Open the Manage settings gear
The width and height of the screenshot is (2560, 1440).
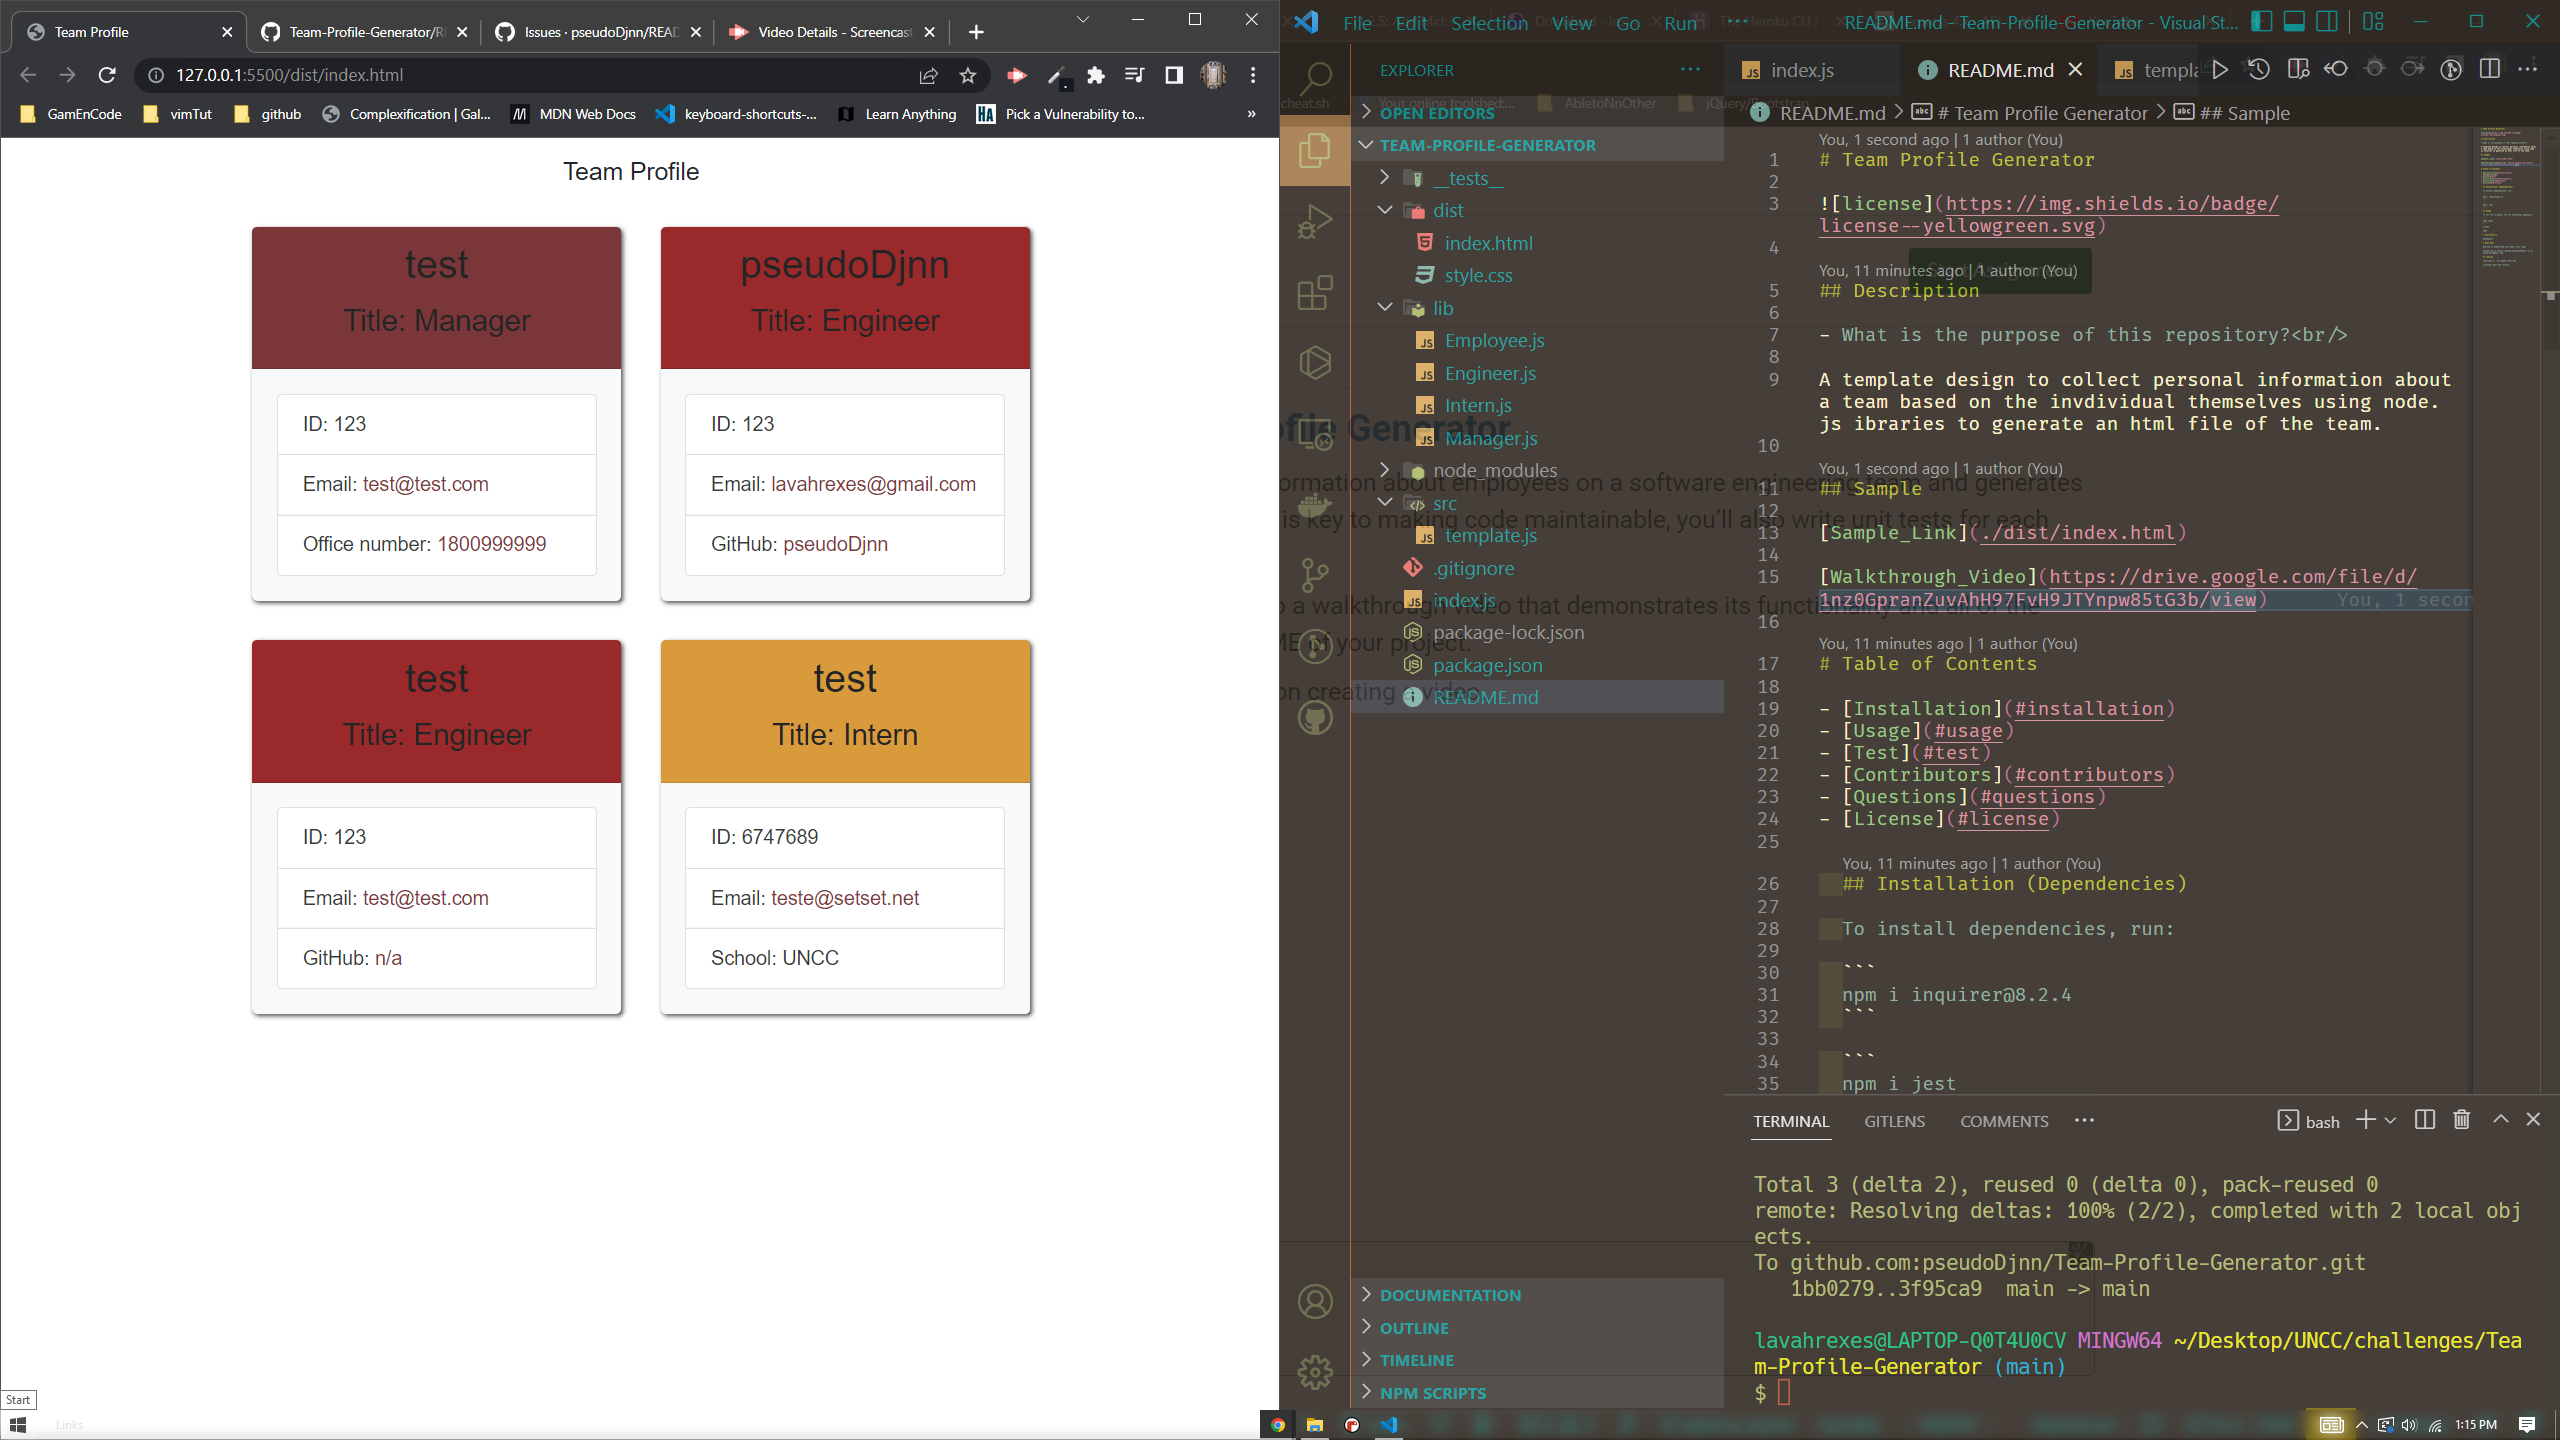pos(1314,1373)
